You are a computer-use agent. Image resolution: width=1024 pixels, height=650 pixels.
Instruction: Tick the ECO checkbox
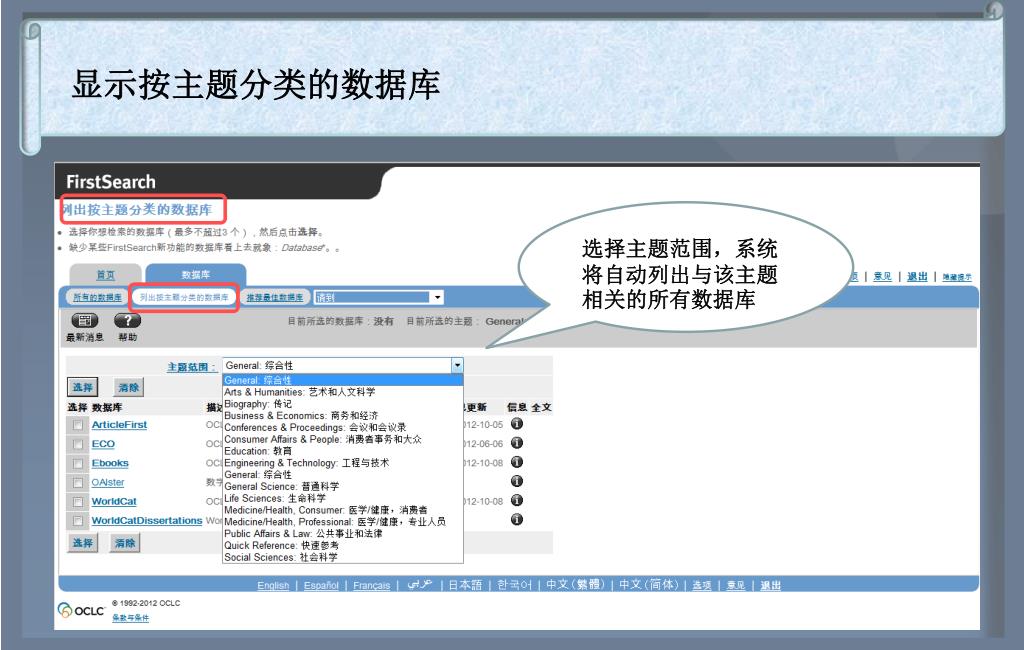(78, 444)
